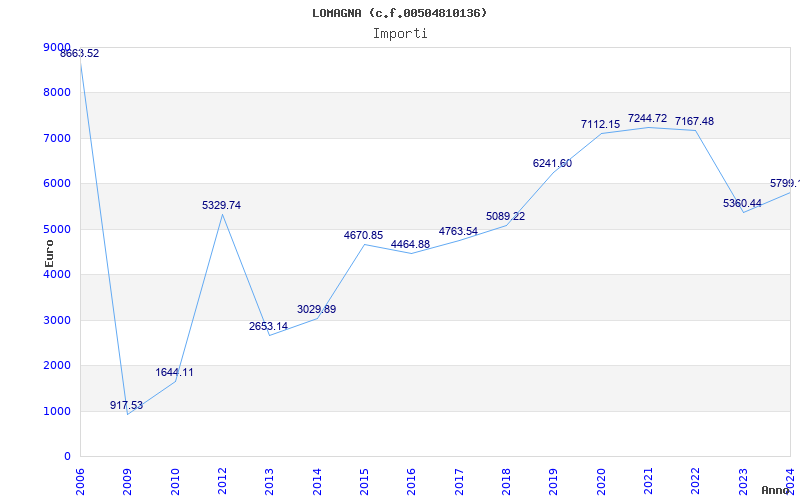Select the 7167.48 data label
This screenshot has height=500, width=800.
(x=694, y=121)
